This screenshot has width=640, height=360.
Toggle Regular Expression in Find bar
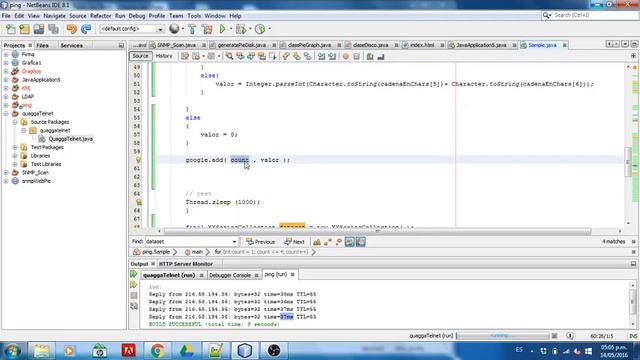338,242
